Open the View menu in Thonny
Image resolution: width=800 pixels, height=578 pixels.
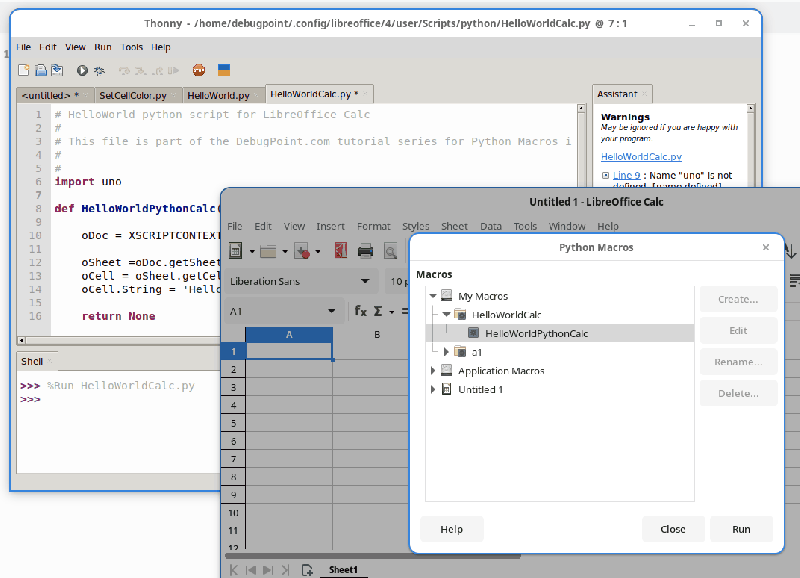[75, 47]
